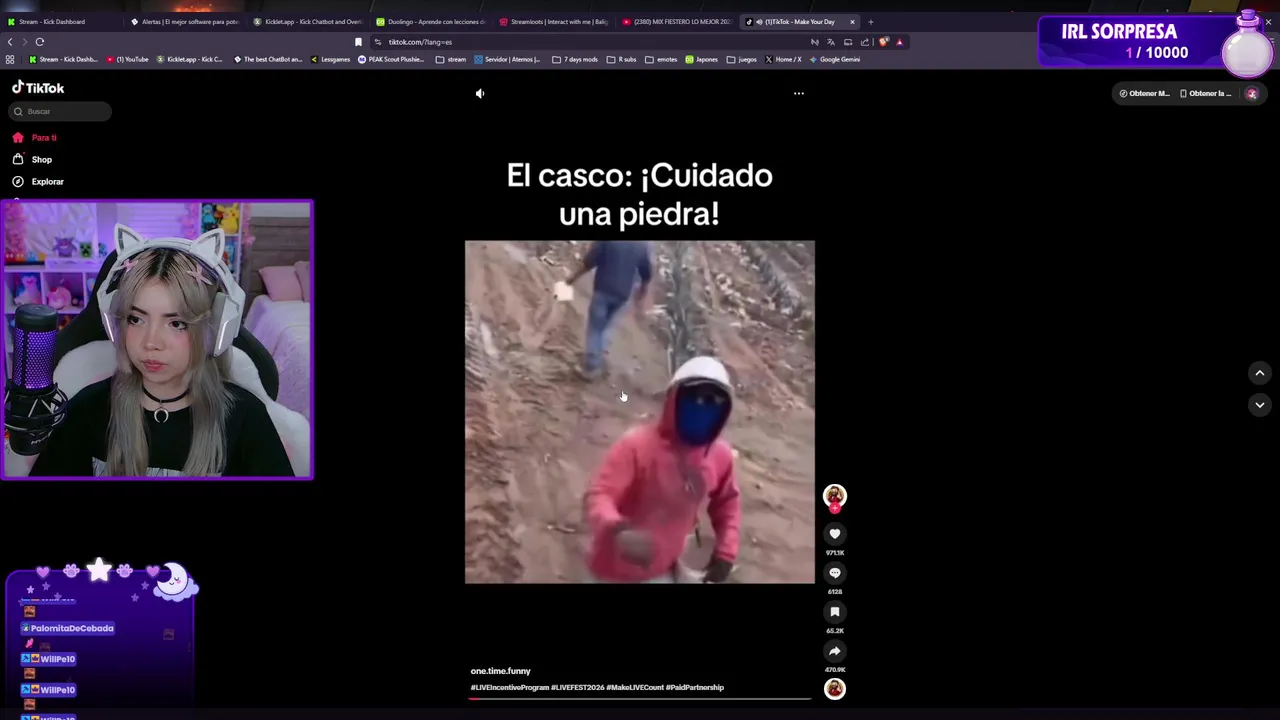Open the PEAK Scout Plushie bookmark

pos(393,59)
